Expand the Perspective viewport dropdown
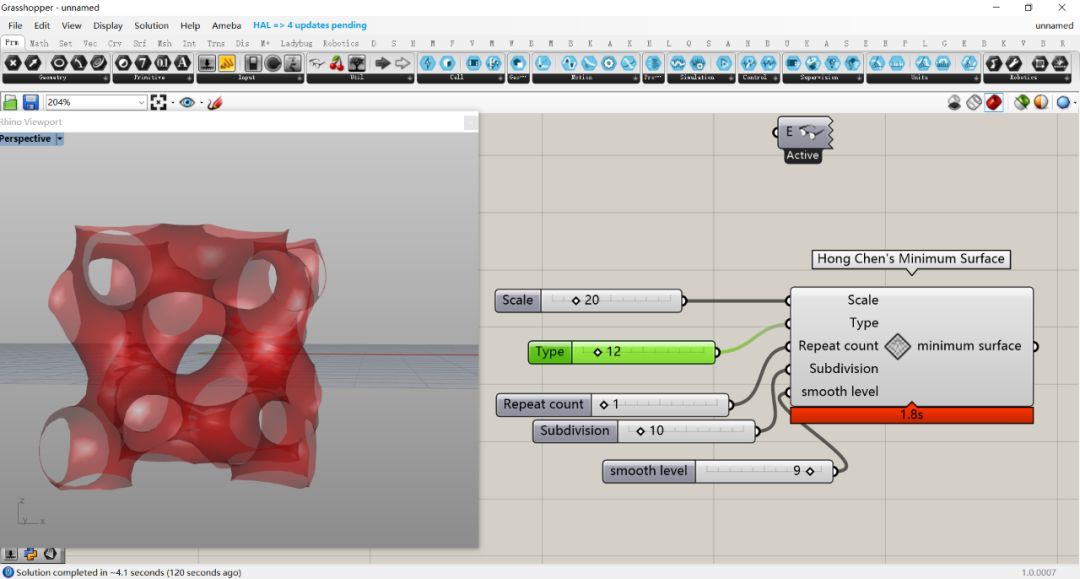The image size is (1080, 579). click(59, 139)
